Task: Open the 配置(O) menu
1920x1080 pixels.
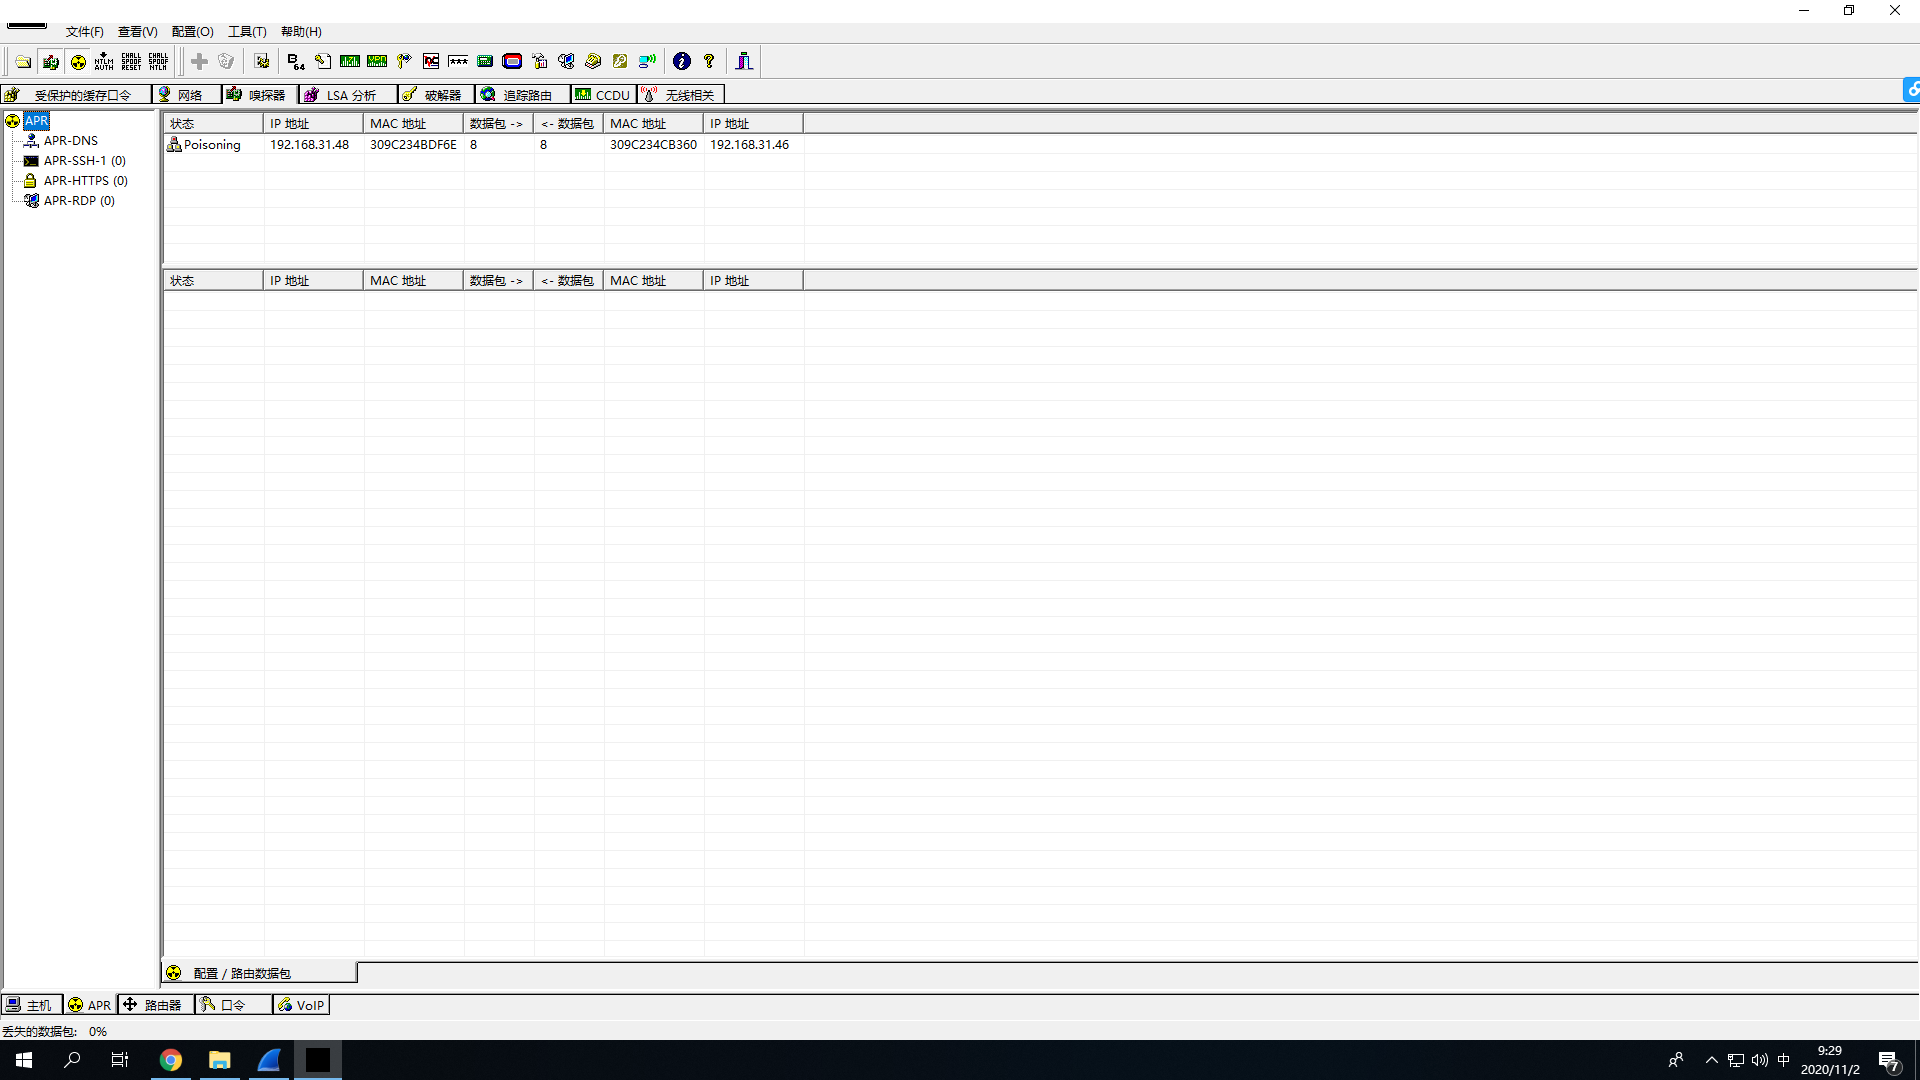Action: (x=192, y=32)
